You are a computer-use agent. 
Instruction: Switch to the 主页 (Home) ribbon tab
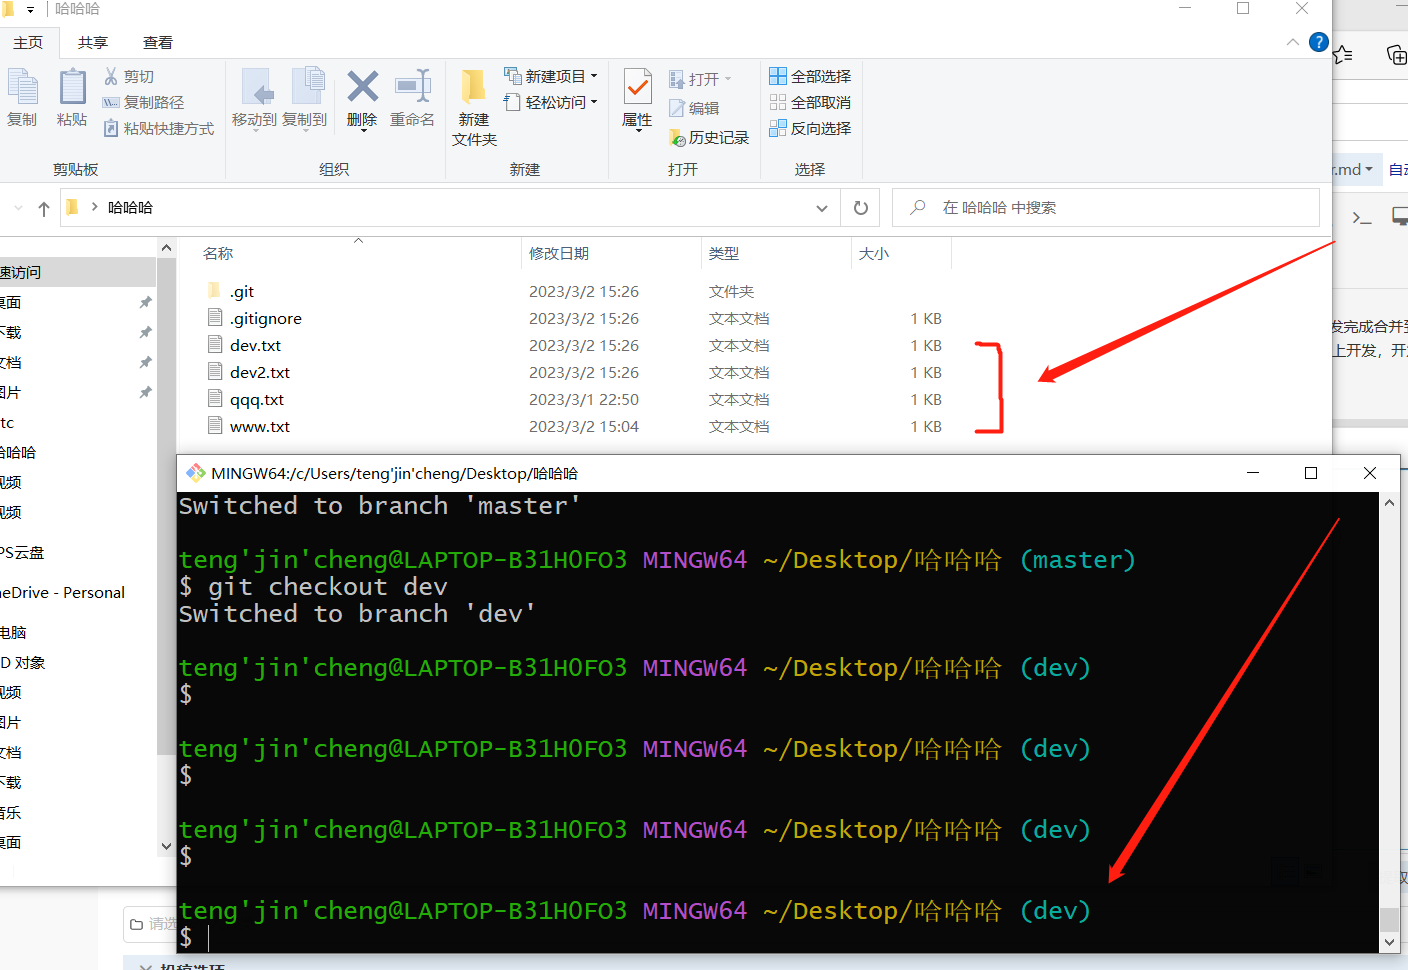click(x=28, y=42)
